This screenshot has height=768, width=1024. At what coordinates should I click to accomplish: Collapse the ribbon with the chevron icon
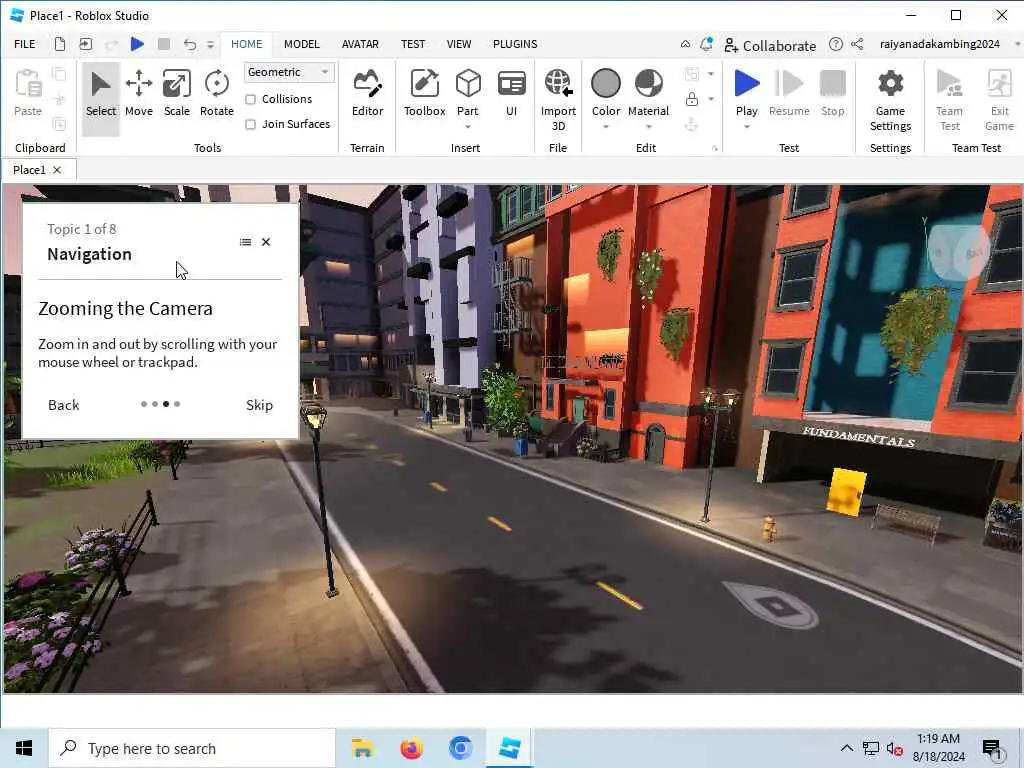pos(685,44)
